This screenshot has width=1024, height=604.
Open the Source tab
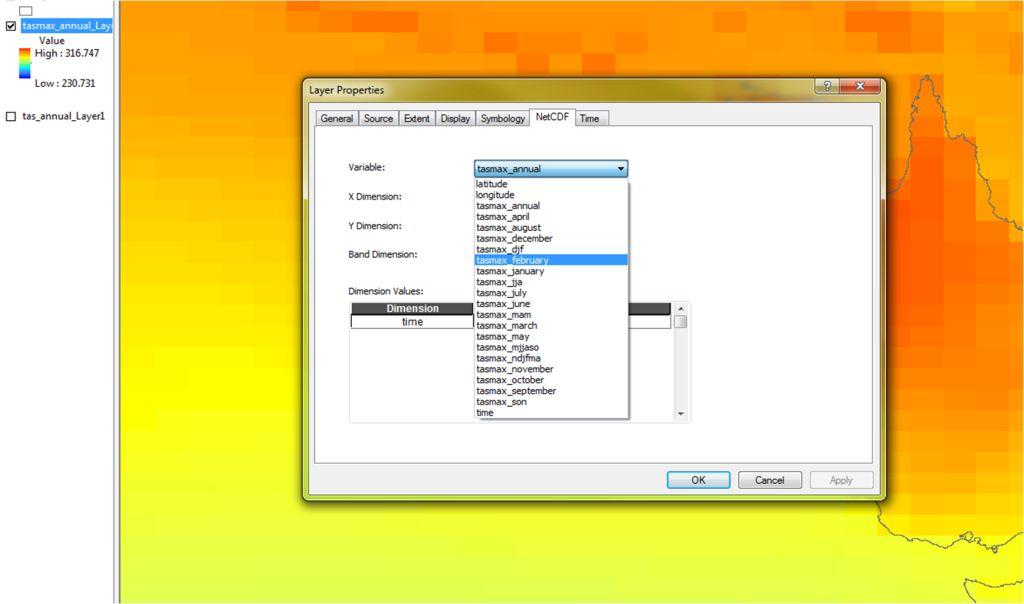coord(378,118)
